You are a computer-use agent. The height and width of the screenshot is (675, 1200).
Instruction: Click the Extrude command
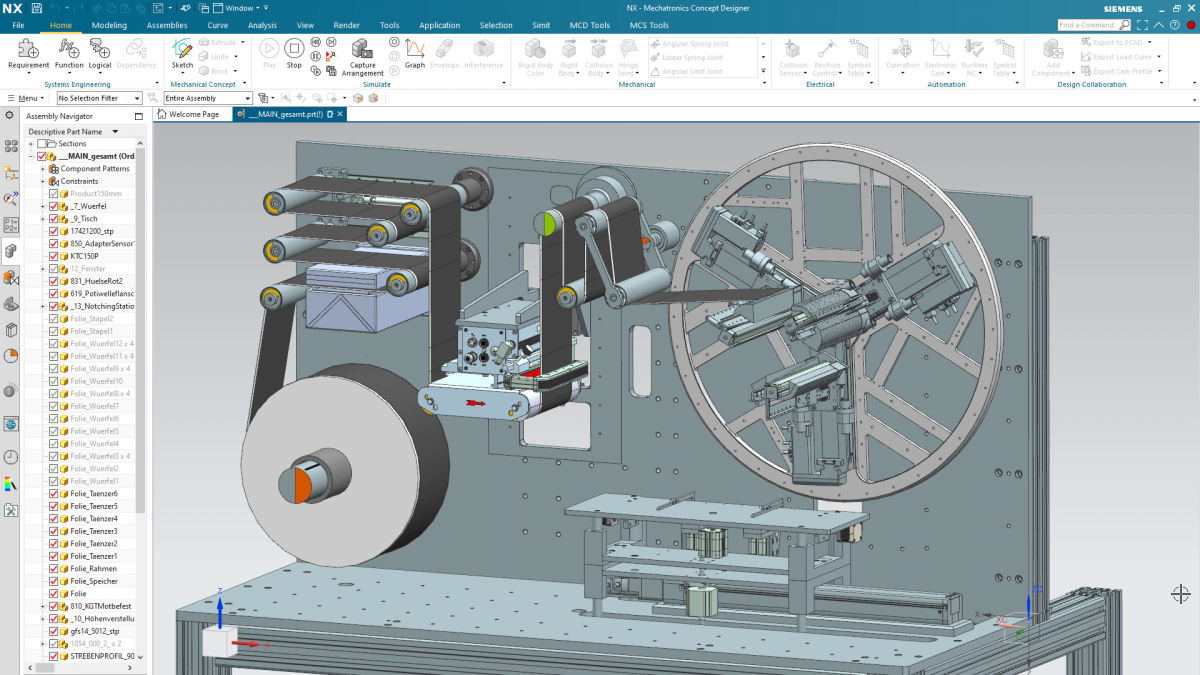tap(219, 42)
